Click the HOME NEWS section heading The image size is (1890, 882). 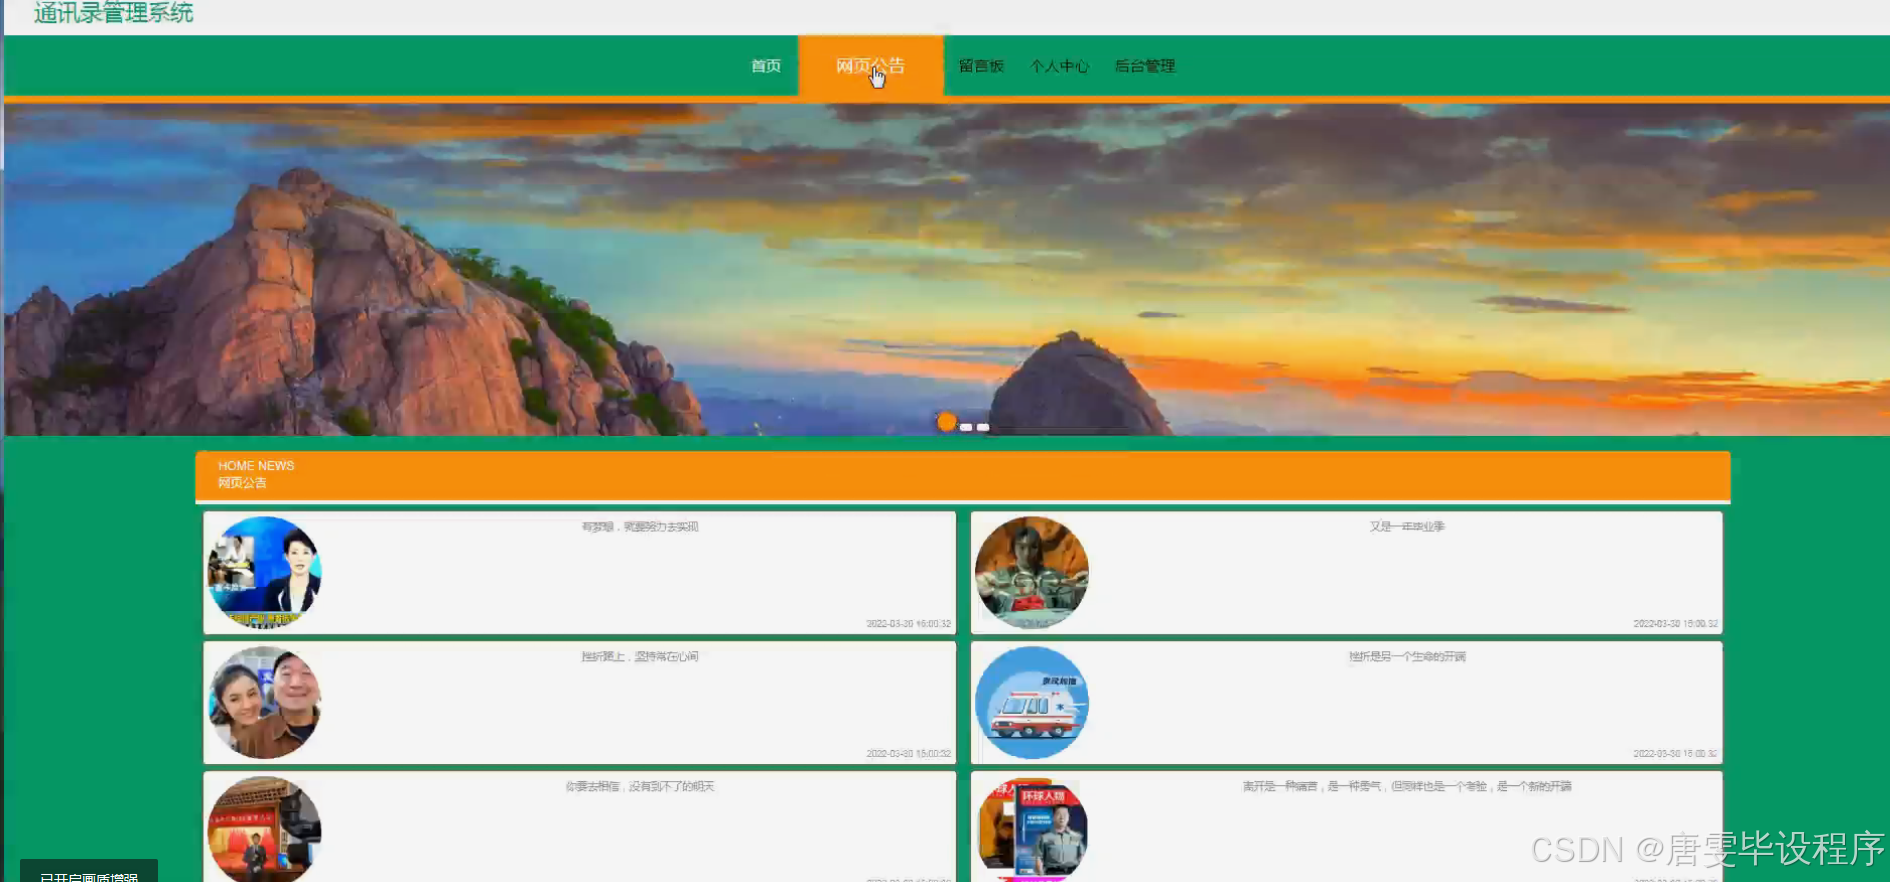pyautogui.click(x=256, y=466)
